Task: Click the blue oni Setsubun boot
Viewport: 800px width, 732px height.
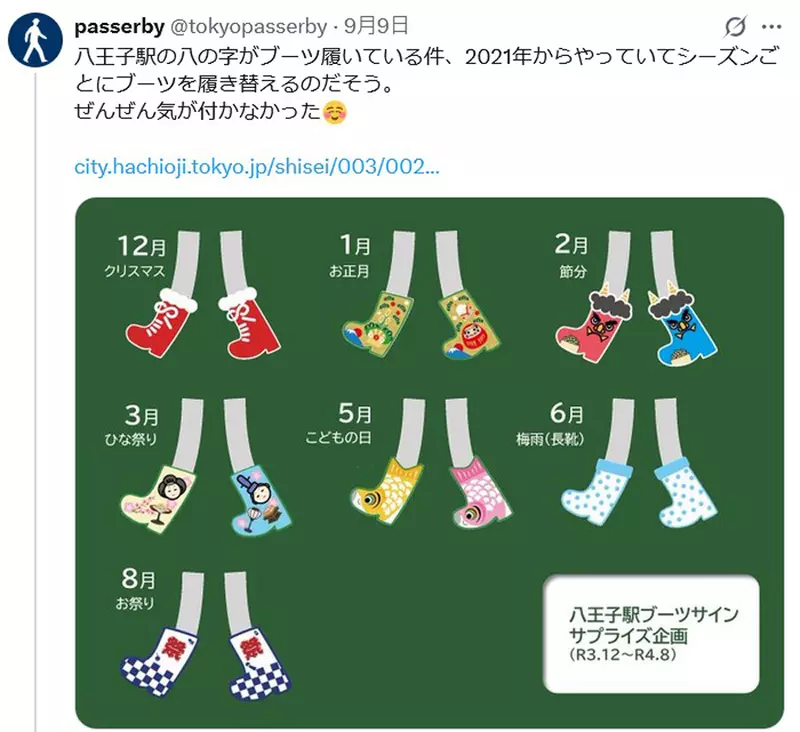Action: [x=682, y=326]
